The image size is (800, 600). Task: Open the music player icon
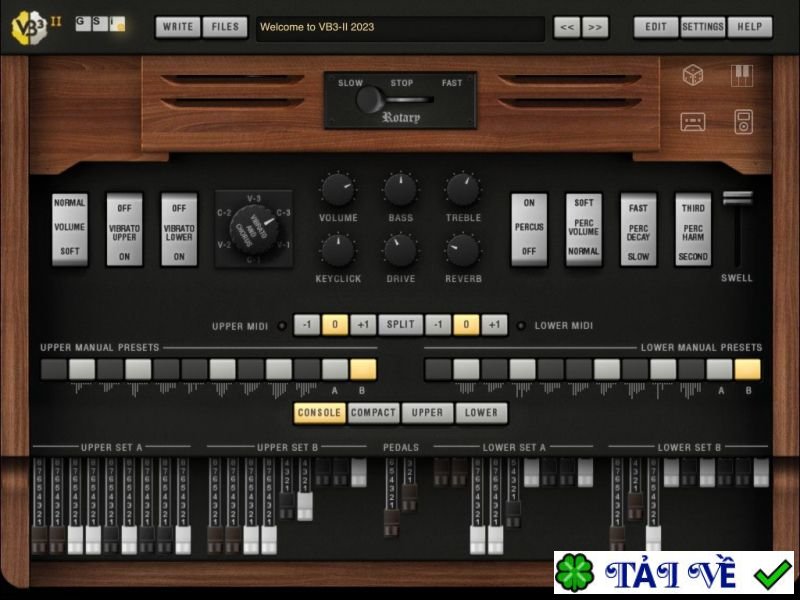click(742, 122)
